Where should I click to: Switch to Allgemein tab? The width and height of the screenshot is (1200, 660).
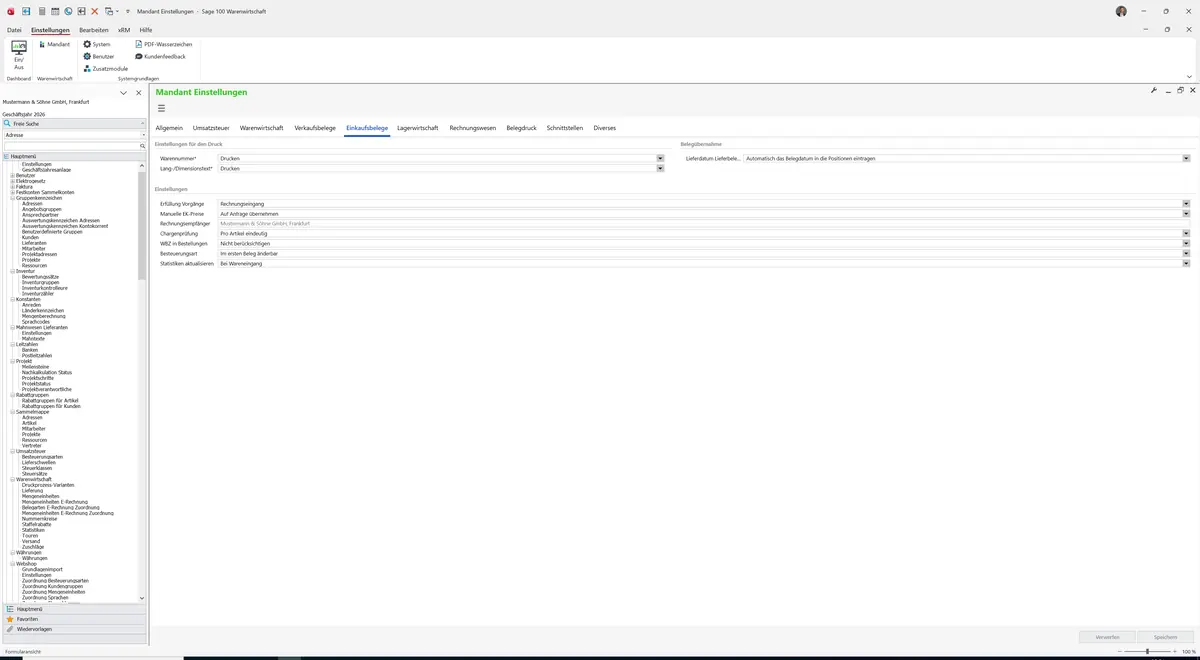click(x=169, y=128)
